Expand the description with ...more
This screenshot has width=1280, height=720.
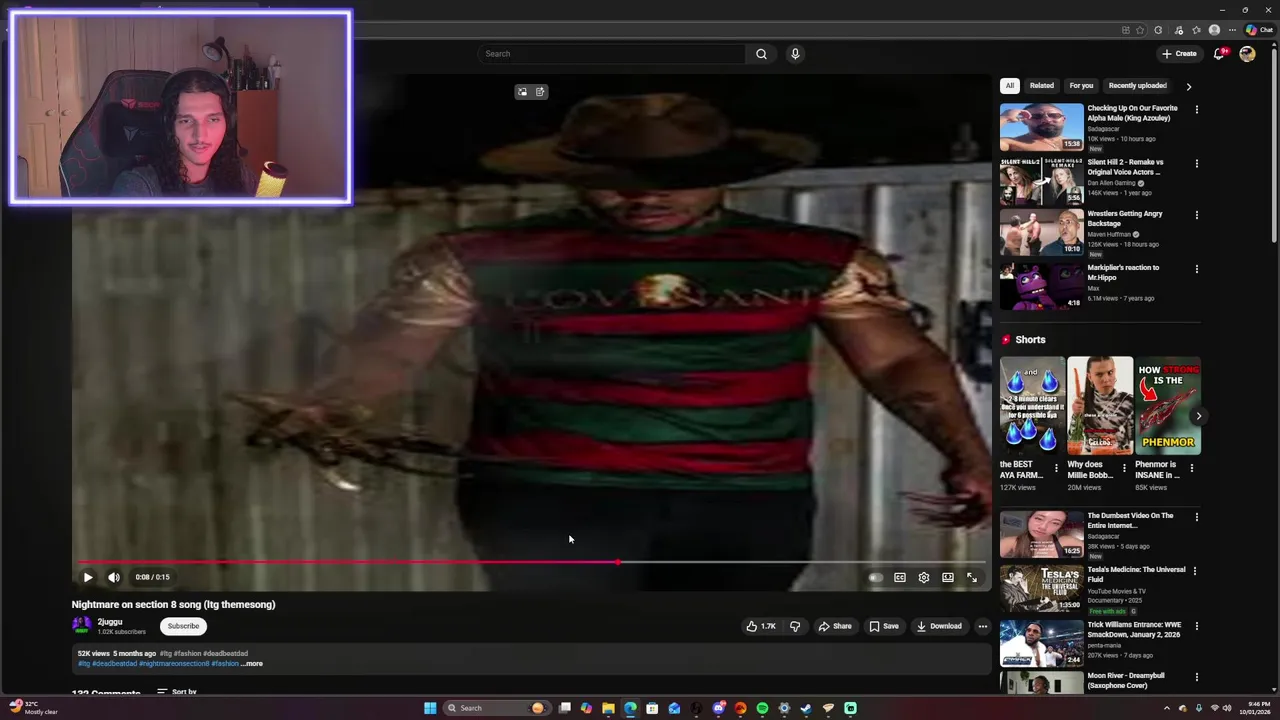pos(252,664)
